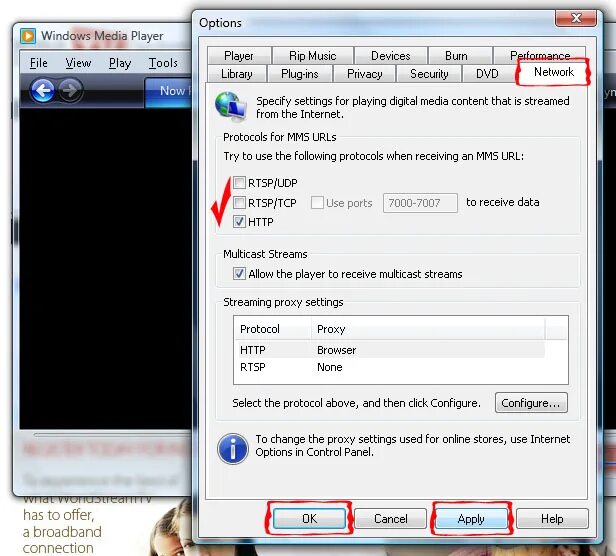Open the Plug-ins tab
Image resolution: width=616 pixels, height=556 pixels.
(x=300, y=73)
